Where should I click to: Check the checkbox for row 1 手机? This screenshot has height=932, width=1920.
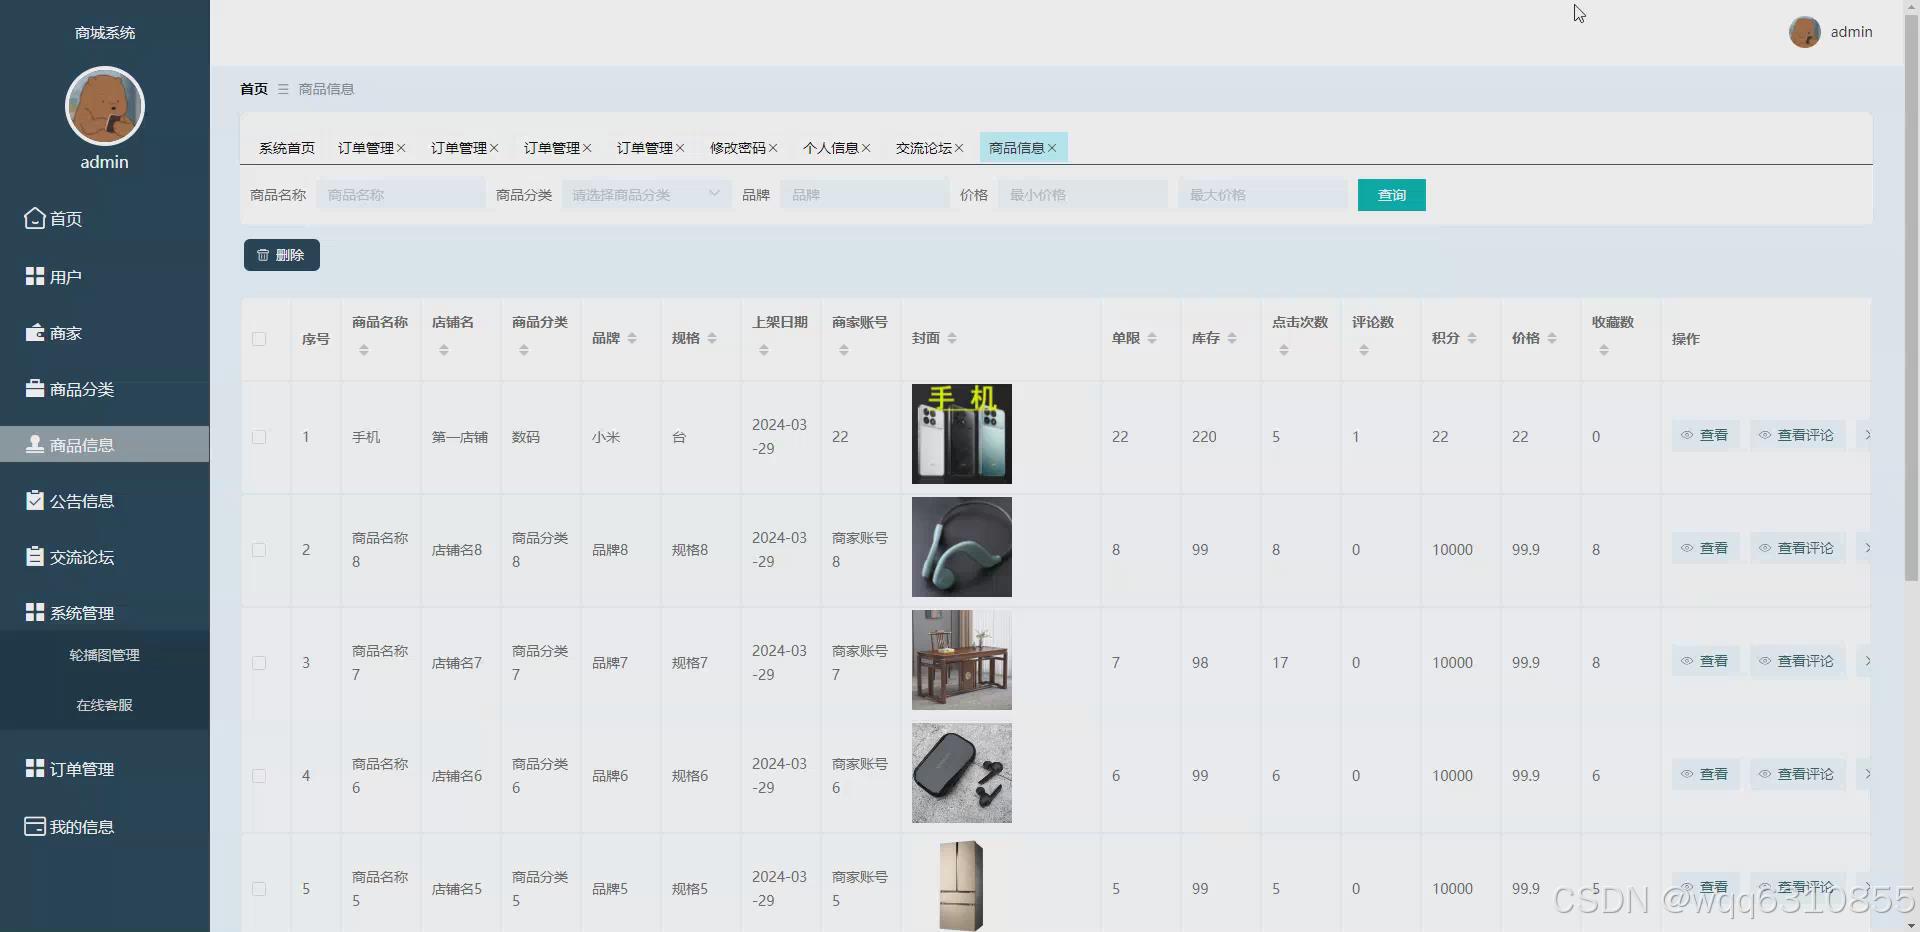tap(259, 437)
